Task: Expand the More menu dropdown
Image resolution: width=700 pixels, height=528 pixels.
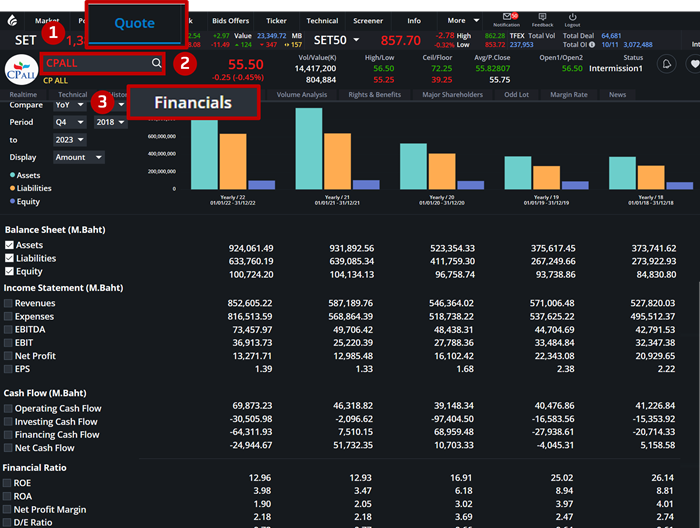Action: [463, 21]
